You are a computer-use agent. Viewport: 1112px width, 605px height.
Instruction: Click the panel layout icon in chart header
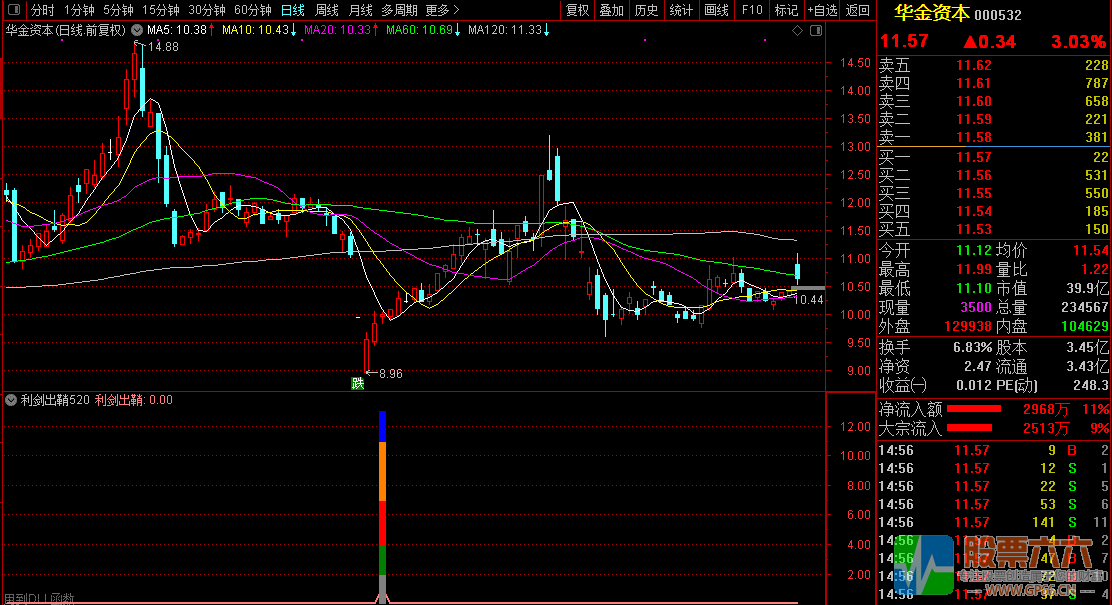pos(817,31)
